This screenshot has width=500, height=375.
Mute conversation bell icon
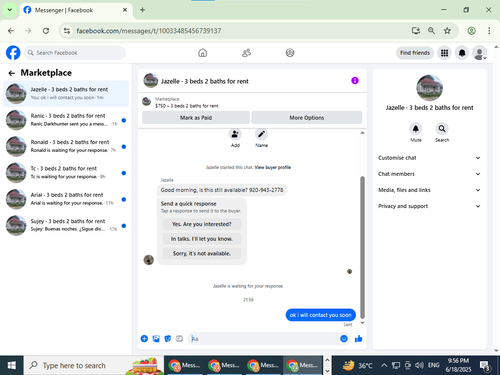click(x=416, y=129)
